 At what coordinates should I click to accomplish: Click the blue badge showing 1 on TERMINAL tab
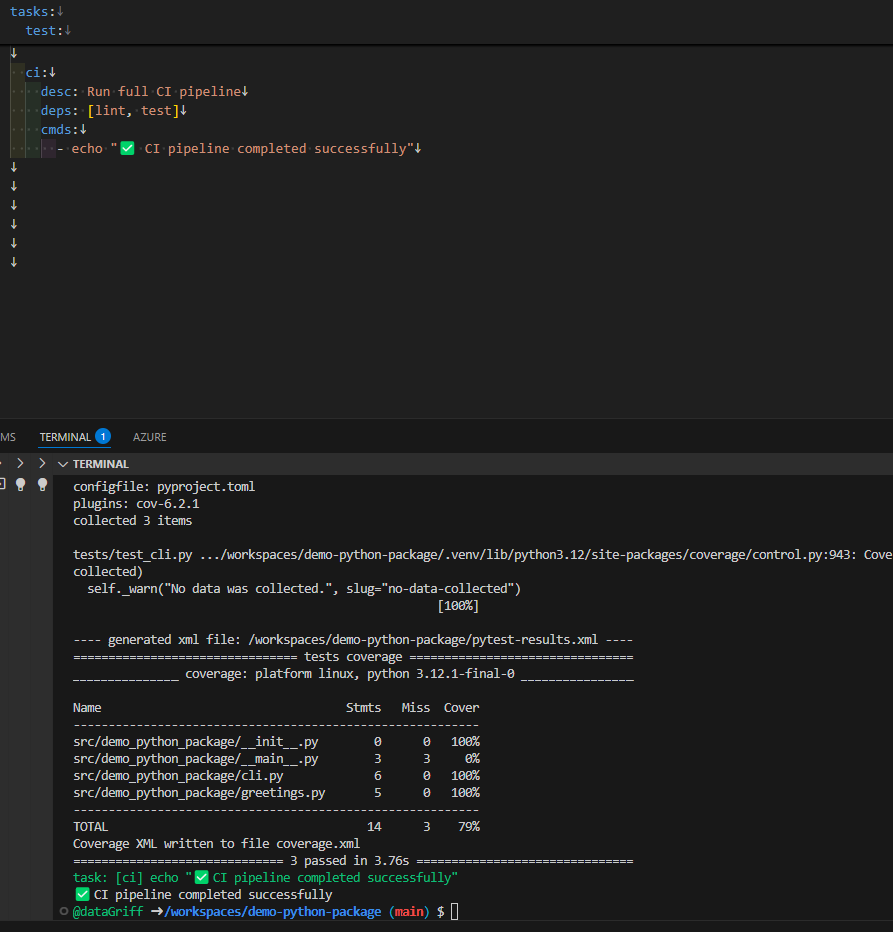103,436
